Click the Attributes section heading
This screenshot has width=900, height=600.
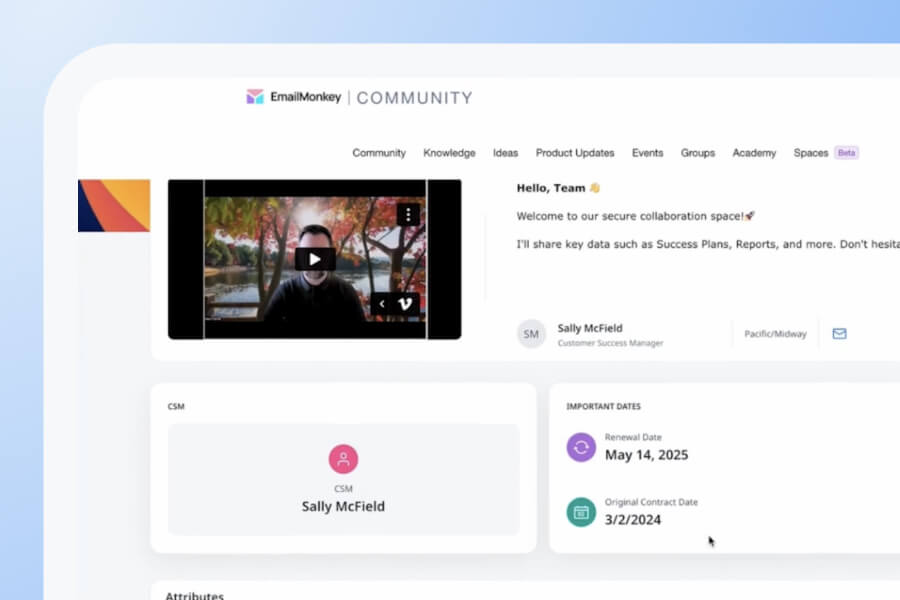[x=195, y=595]
